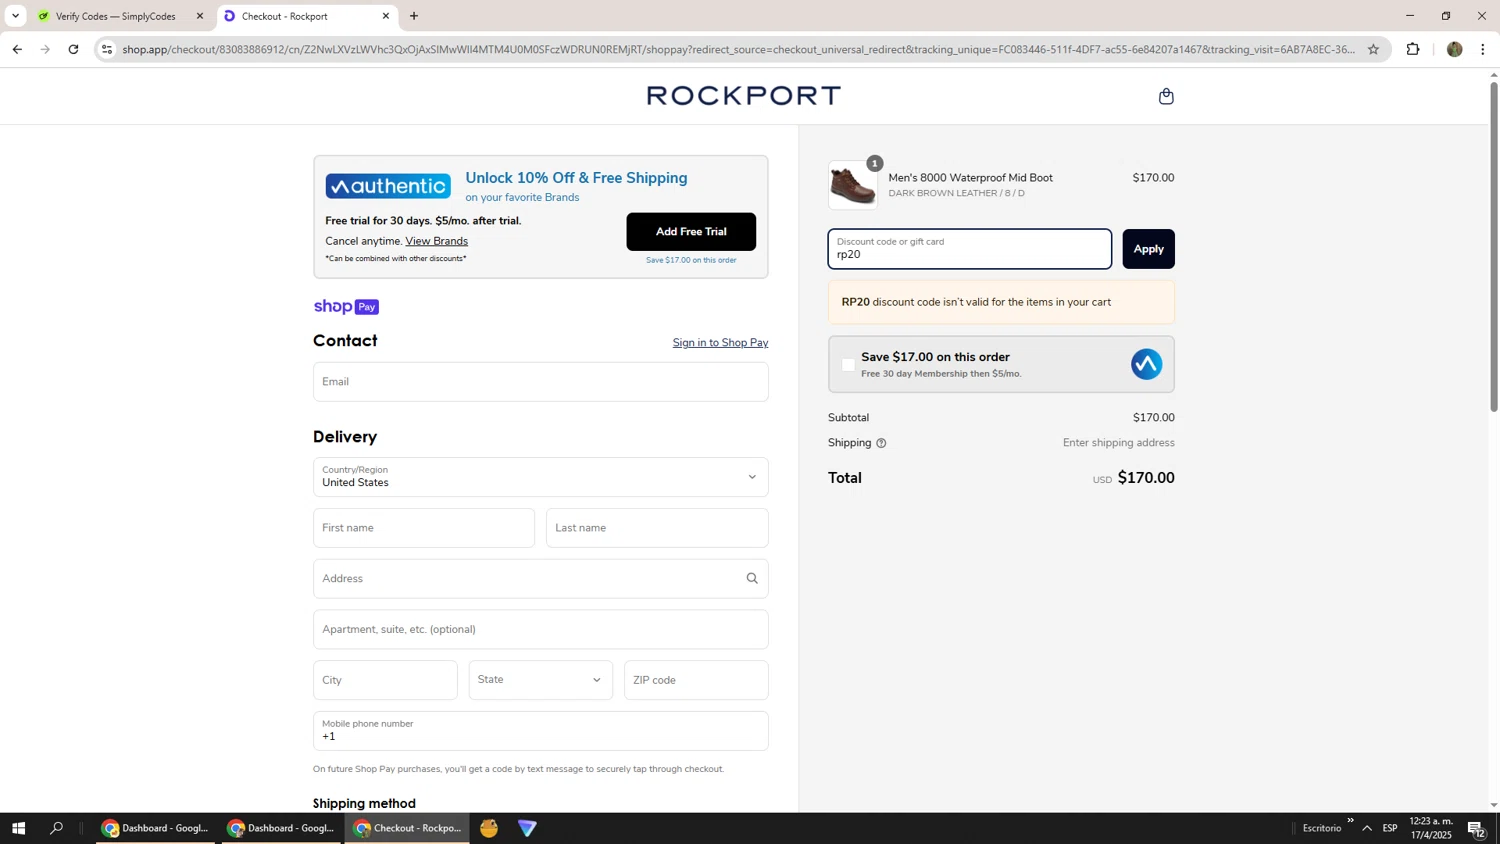Click the ESP language indicator
Screen dimensions: 1500x844
(x=1390, y=828)
